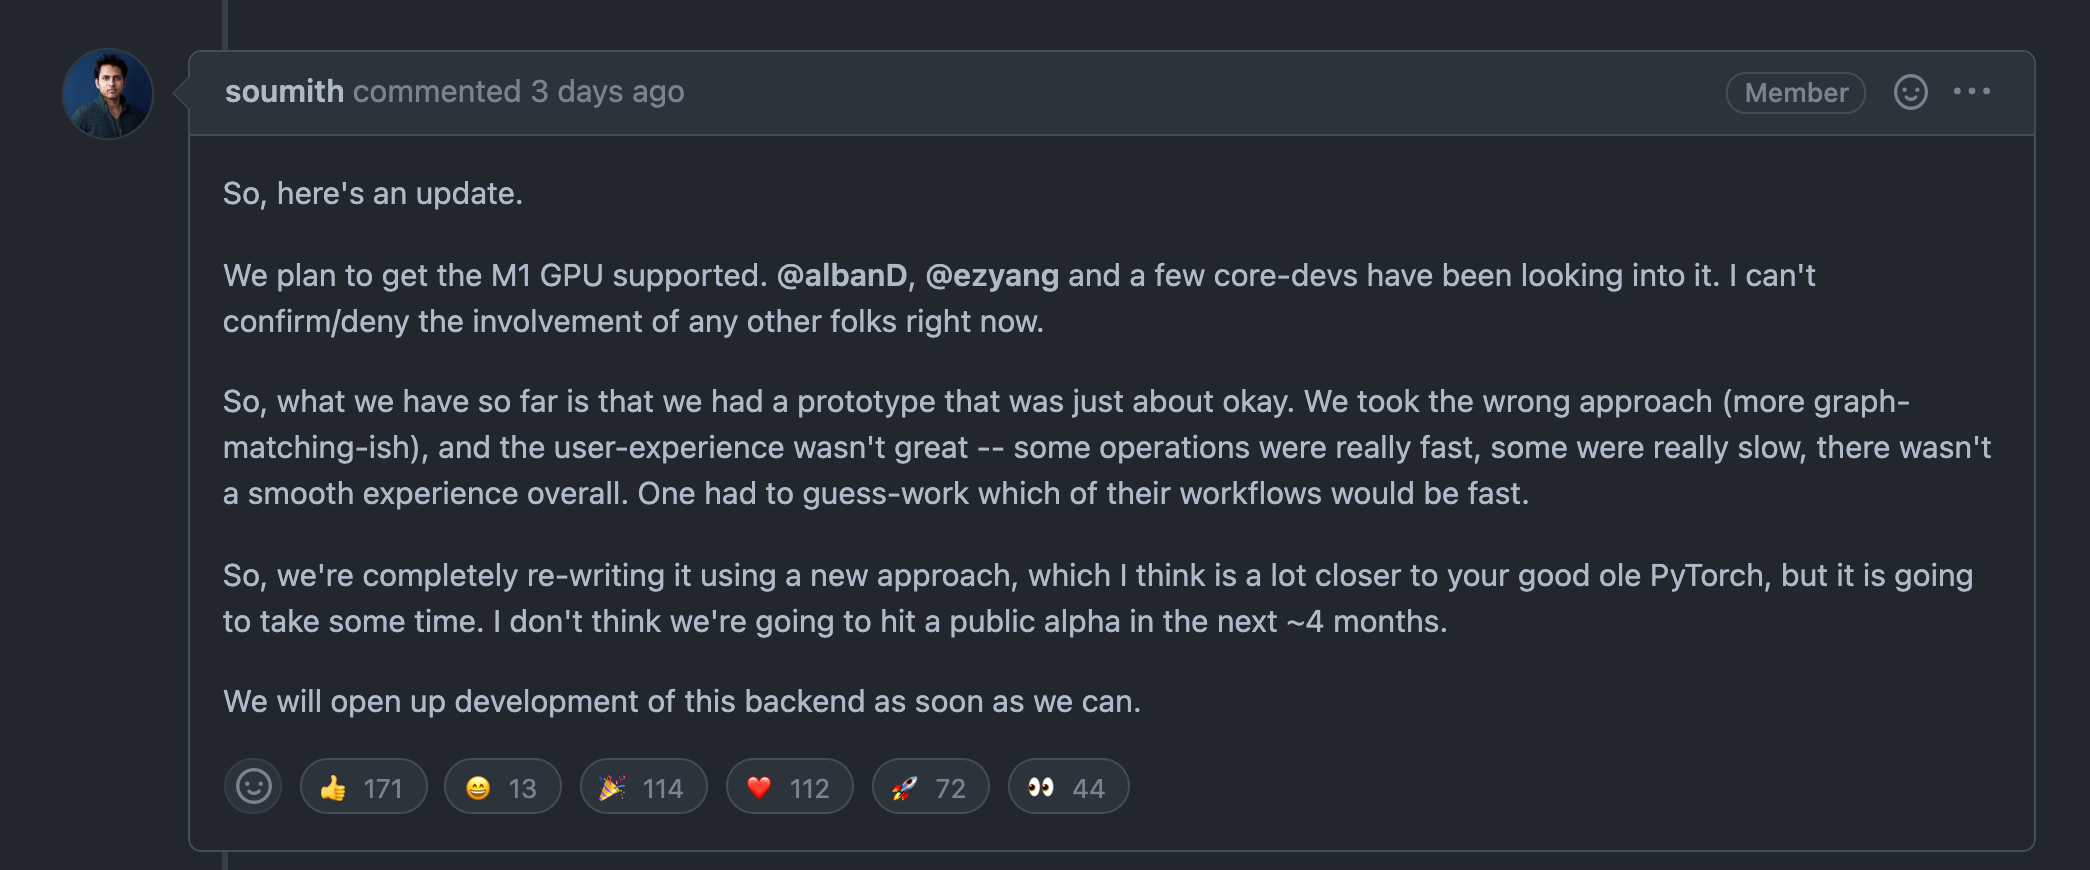
Task: Open the add-reaction smiley below the comment
Action: (x=253, y=787)
